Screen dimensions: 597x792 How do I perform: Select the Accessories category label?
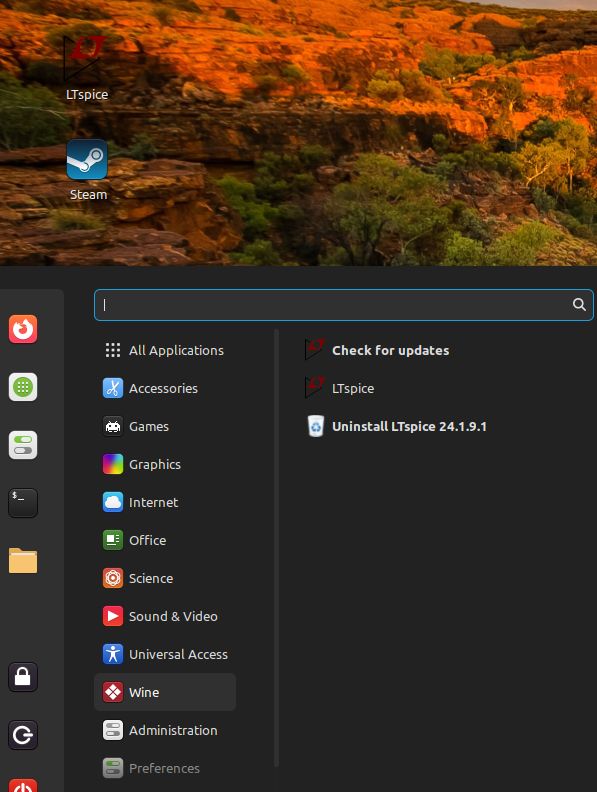coord(163,388)
